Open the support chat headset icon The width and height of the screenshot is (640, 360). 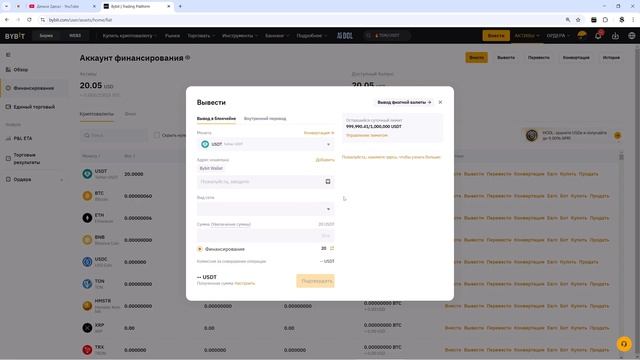click(x=624, y=344)
